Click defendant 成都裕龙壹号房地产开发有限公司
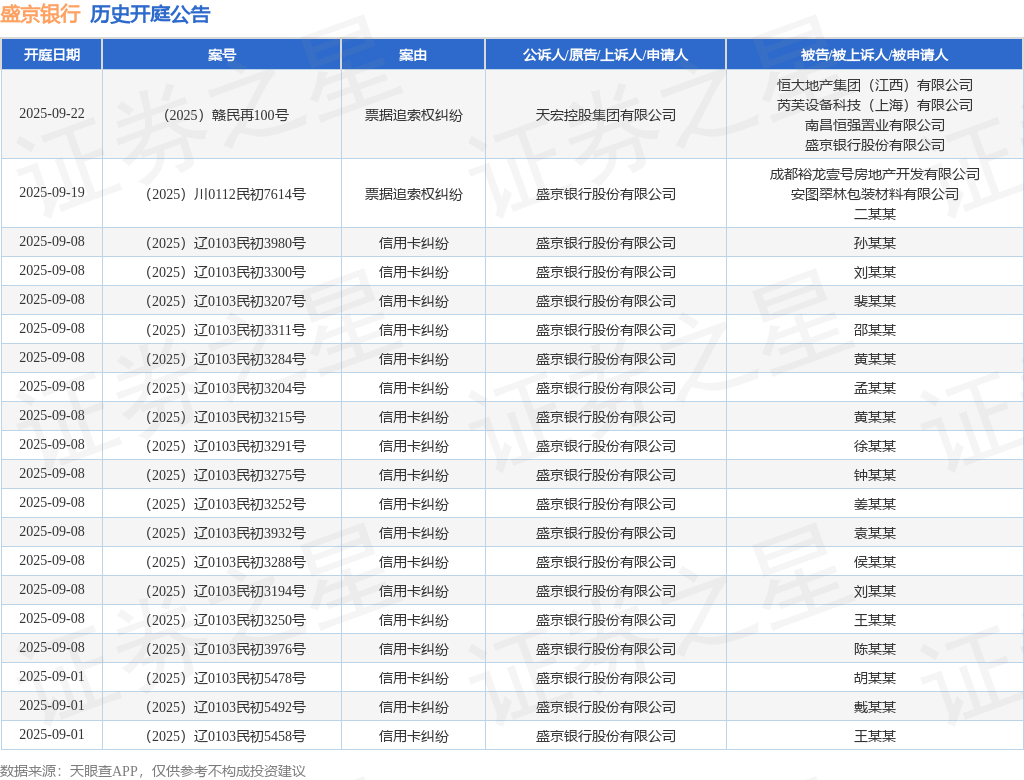This screenshot has width=1024, height=780. click(874, 174)
